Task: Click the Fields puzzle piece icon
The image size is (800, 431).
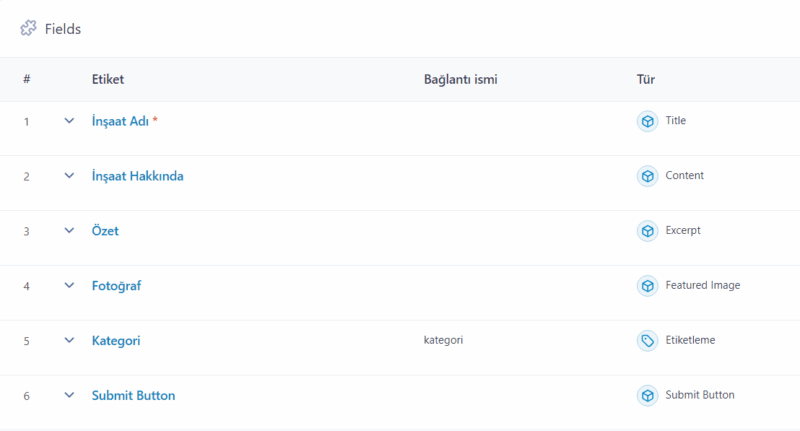Action: pyautogui.click(x=28, y=29)
